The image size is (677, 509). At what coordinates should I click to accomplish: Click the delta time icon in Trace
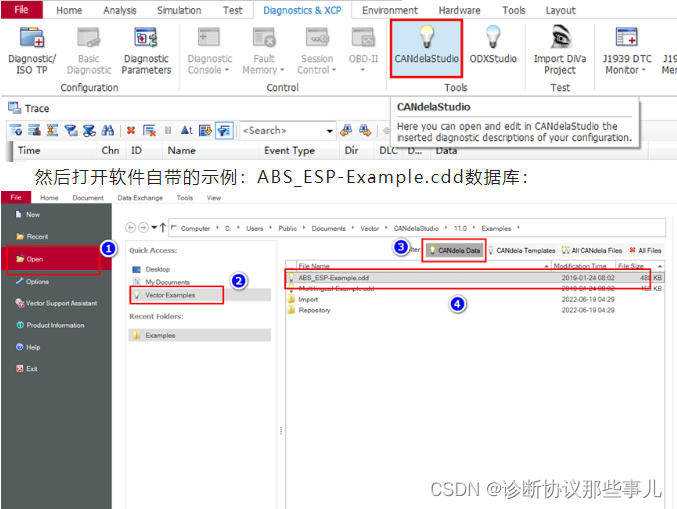coord(187,130)
